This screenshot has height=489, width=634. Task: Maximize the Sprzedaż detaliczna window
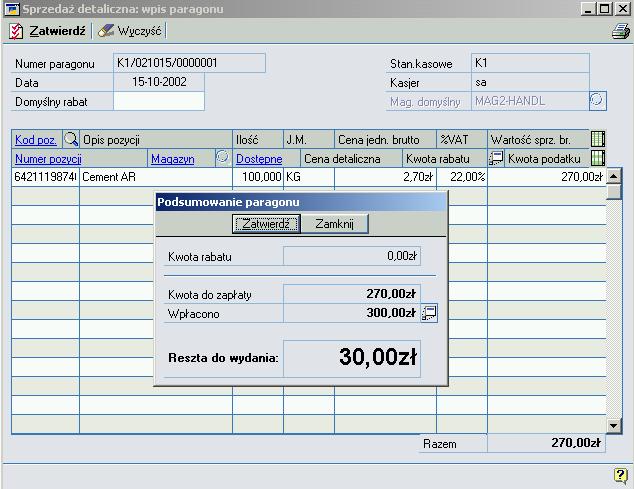(604, 8)
